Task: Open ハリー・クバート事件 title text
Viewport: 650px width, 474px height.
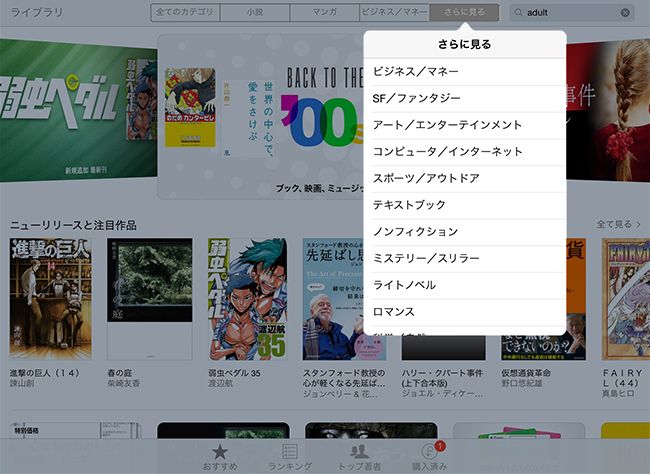Action: [x=442, y=378]
